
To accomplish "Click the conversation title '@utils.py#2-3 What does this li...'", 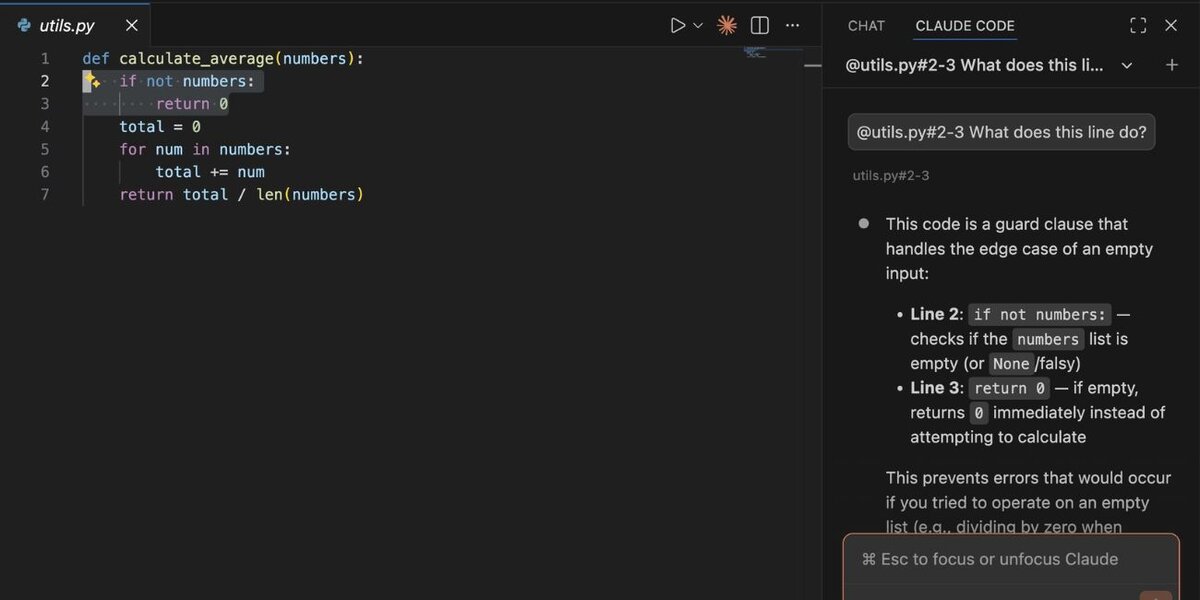I will [x=975, y=65].
